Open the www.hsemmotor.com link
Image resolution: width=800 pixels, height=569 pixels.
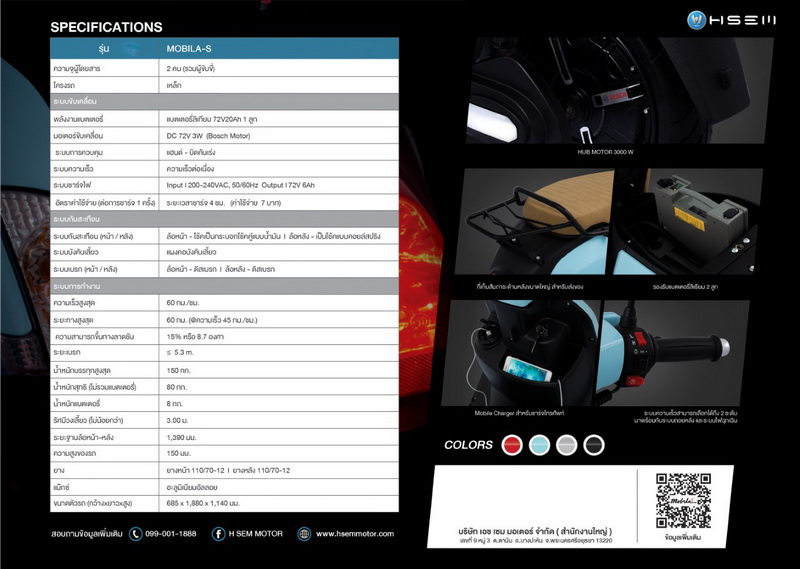click(355, 534)
